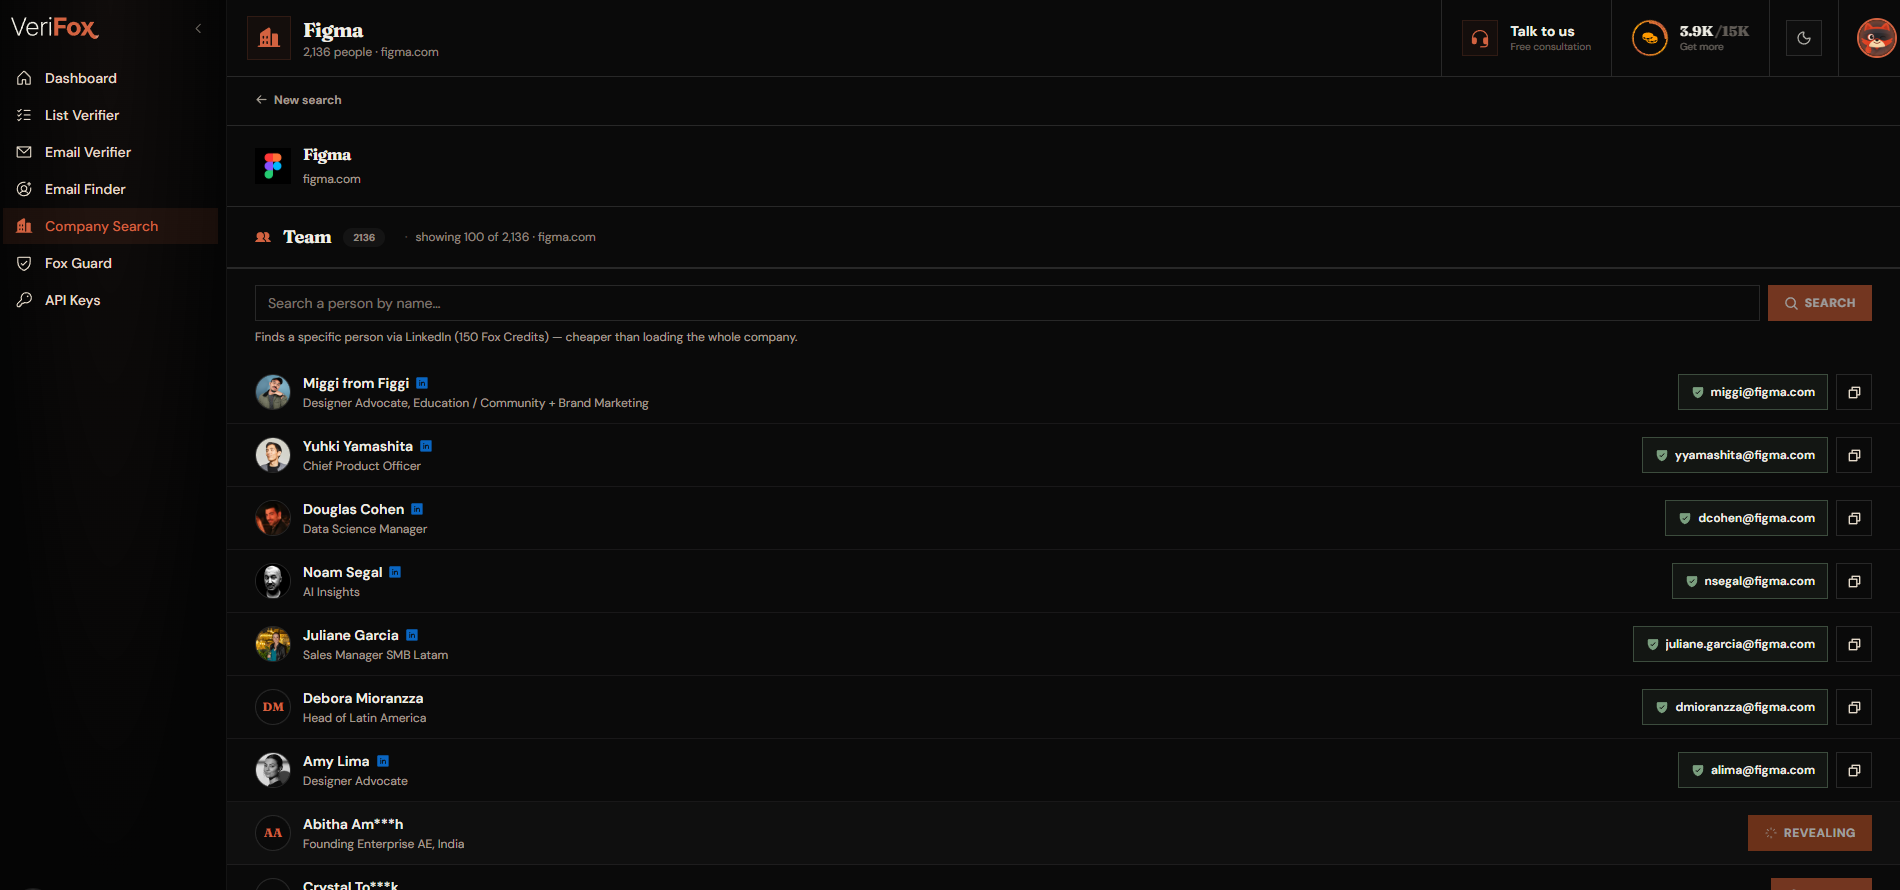Click the headset Talk to us icon
This screenshot has width=1900, height=890.
coord(1480,38)
